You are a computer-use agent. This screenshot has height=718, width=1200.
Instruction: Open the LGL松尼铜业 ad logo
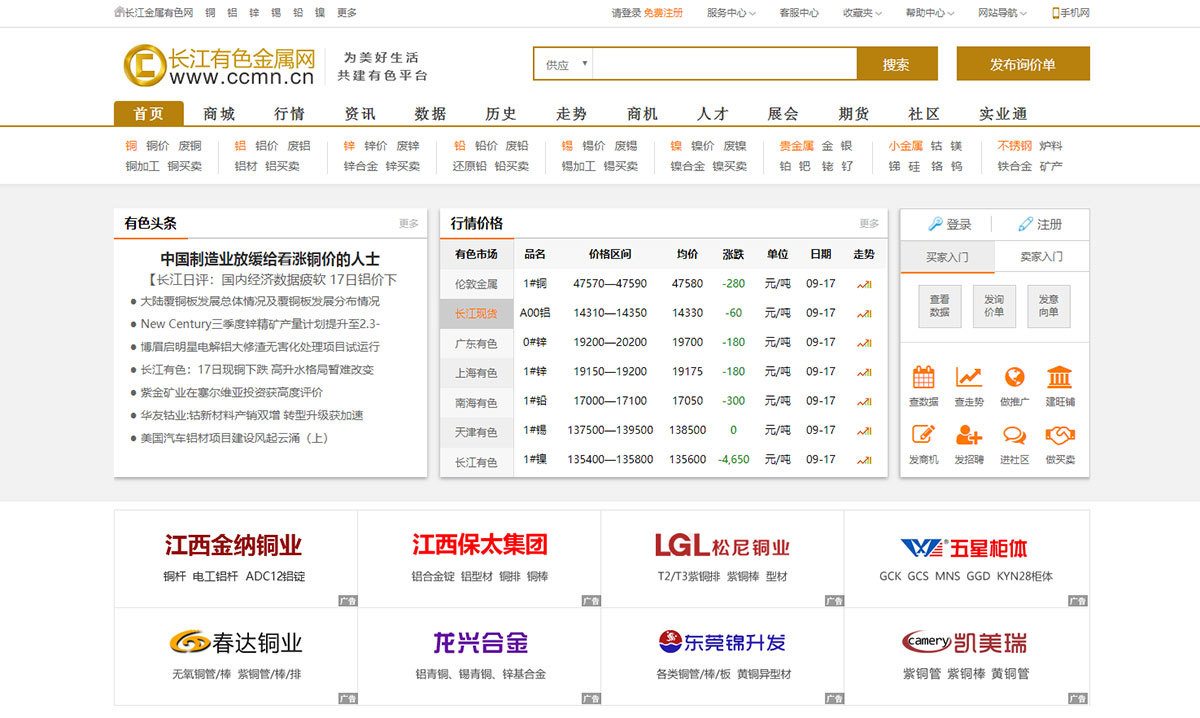coord(722,546)
